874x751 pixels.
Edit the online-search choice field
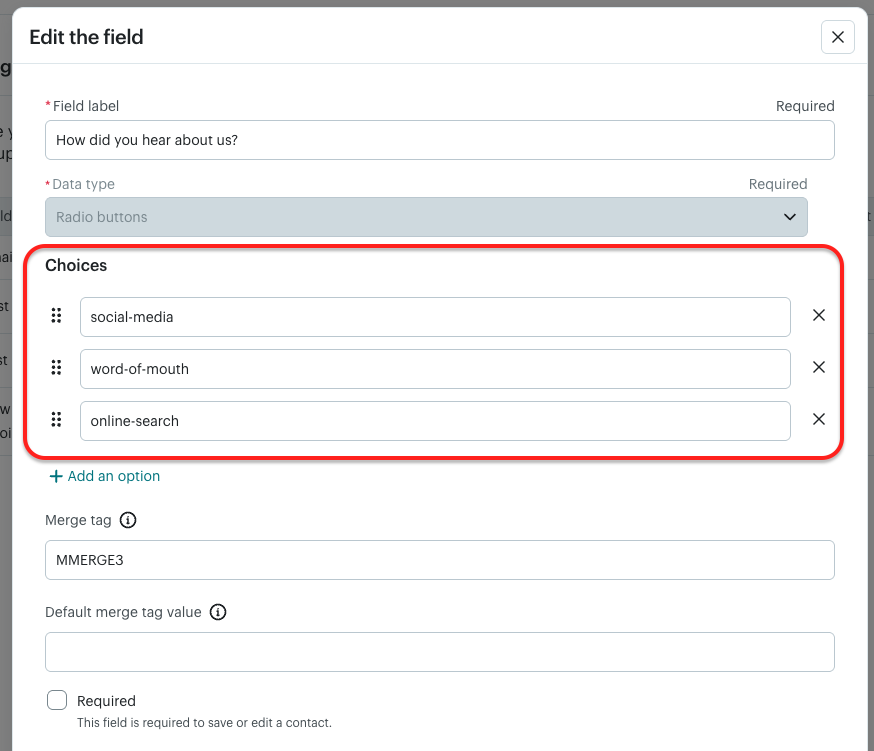(x=435, y=421)
